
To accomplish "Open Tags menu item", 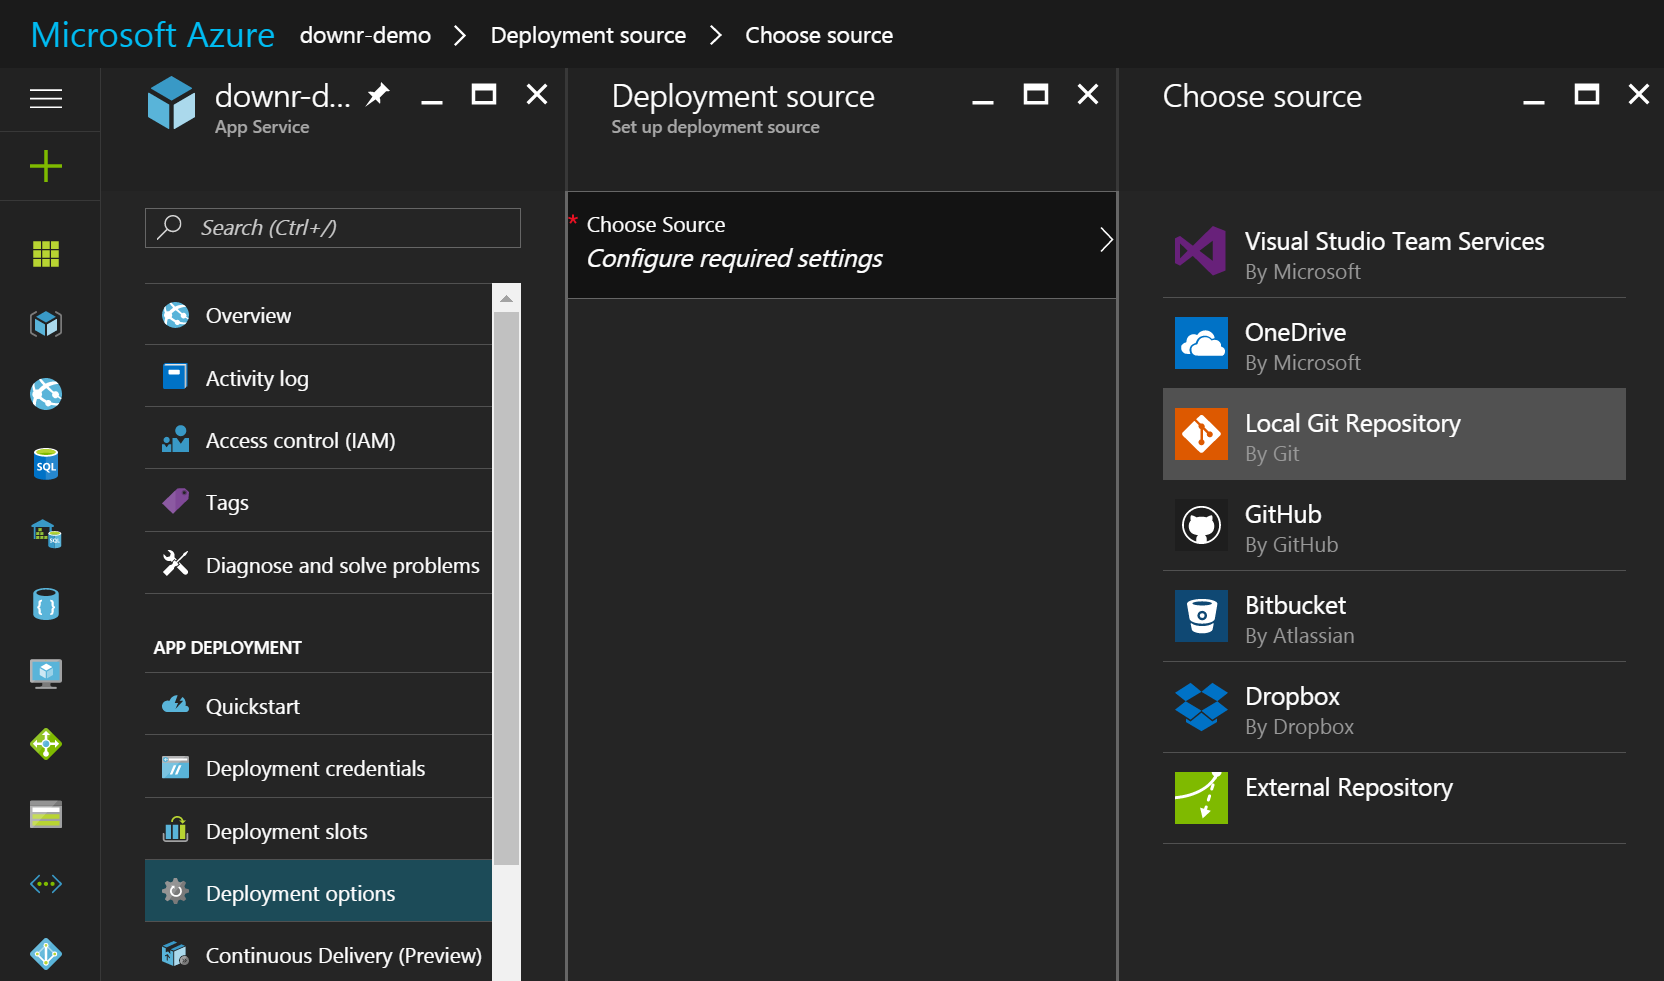I will point(318,502).
